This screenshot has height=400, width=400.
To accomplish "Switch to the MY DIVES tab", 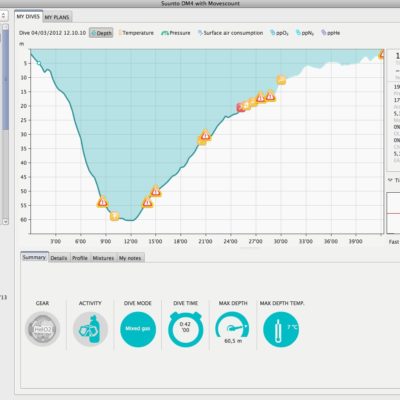I will [x=28, y=16].
